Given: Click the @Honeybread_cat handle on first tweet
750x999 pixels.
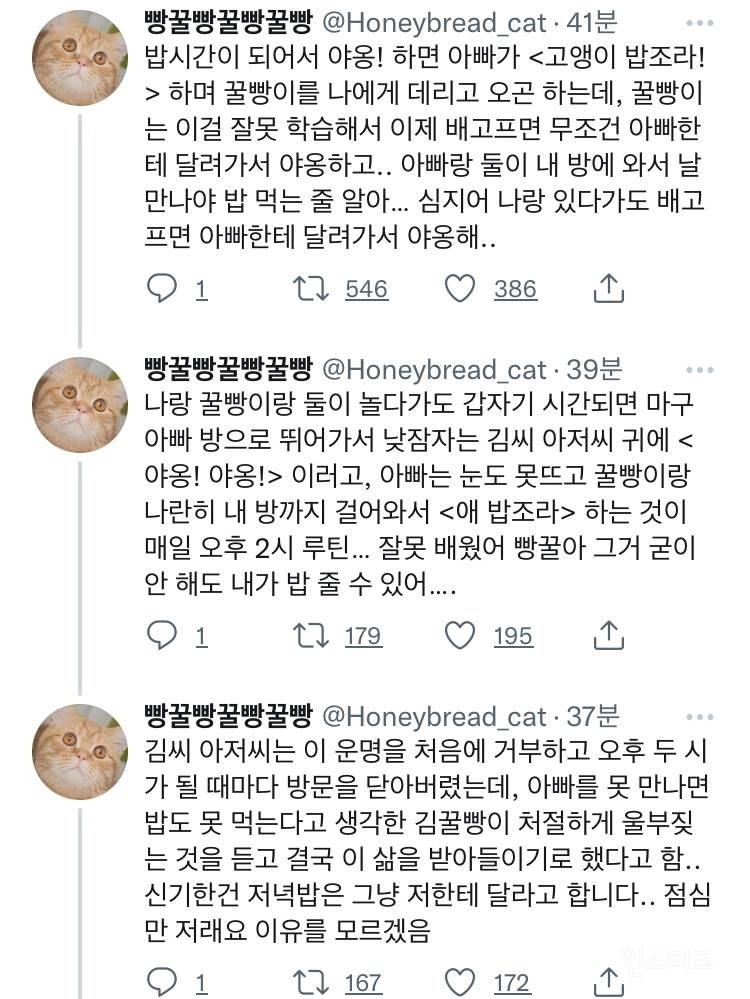Looking at the screenshot, I should (x=431, y=23).
